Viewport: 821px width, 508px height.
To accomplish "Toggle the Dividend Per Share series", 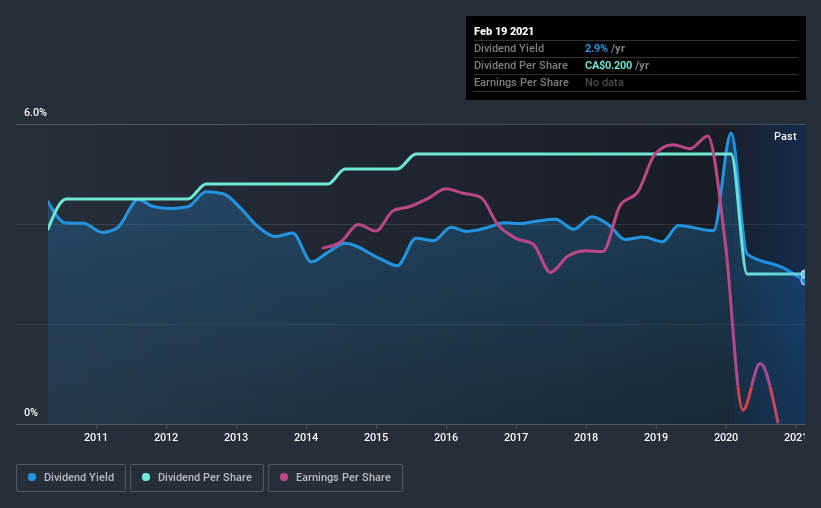I will coord(197,478).
